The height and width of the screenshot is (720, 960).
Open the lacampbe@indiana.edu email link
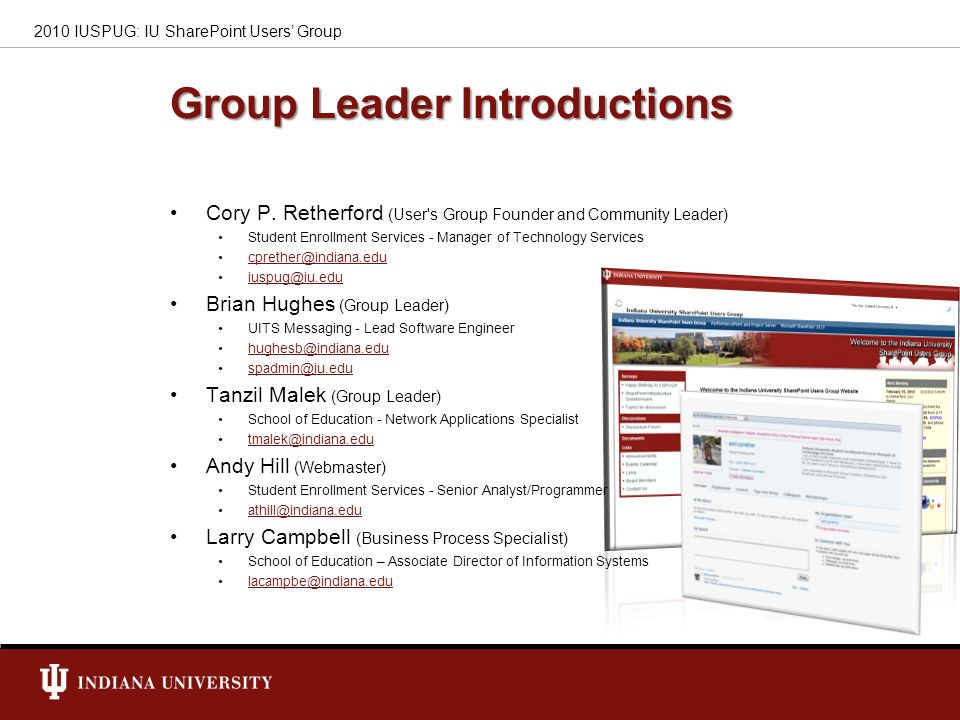click(x=320, y=582)
